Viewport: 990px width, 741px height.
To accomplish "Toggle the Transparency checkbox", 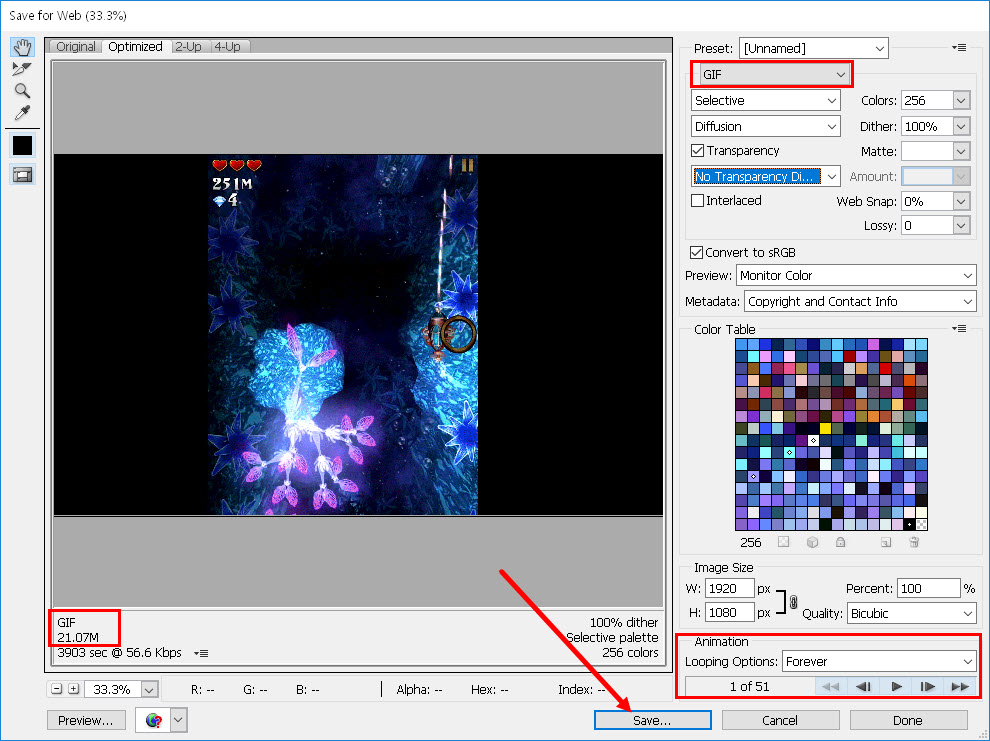I will pos(698,151).
